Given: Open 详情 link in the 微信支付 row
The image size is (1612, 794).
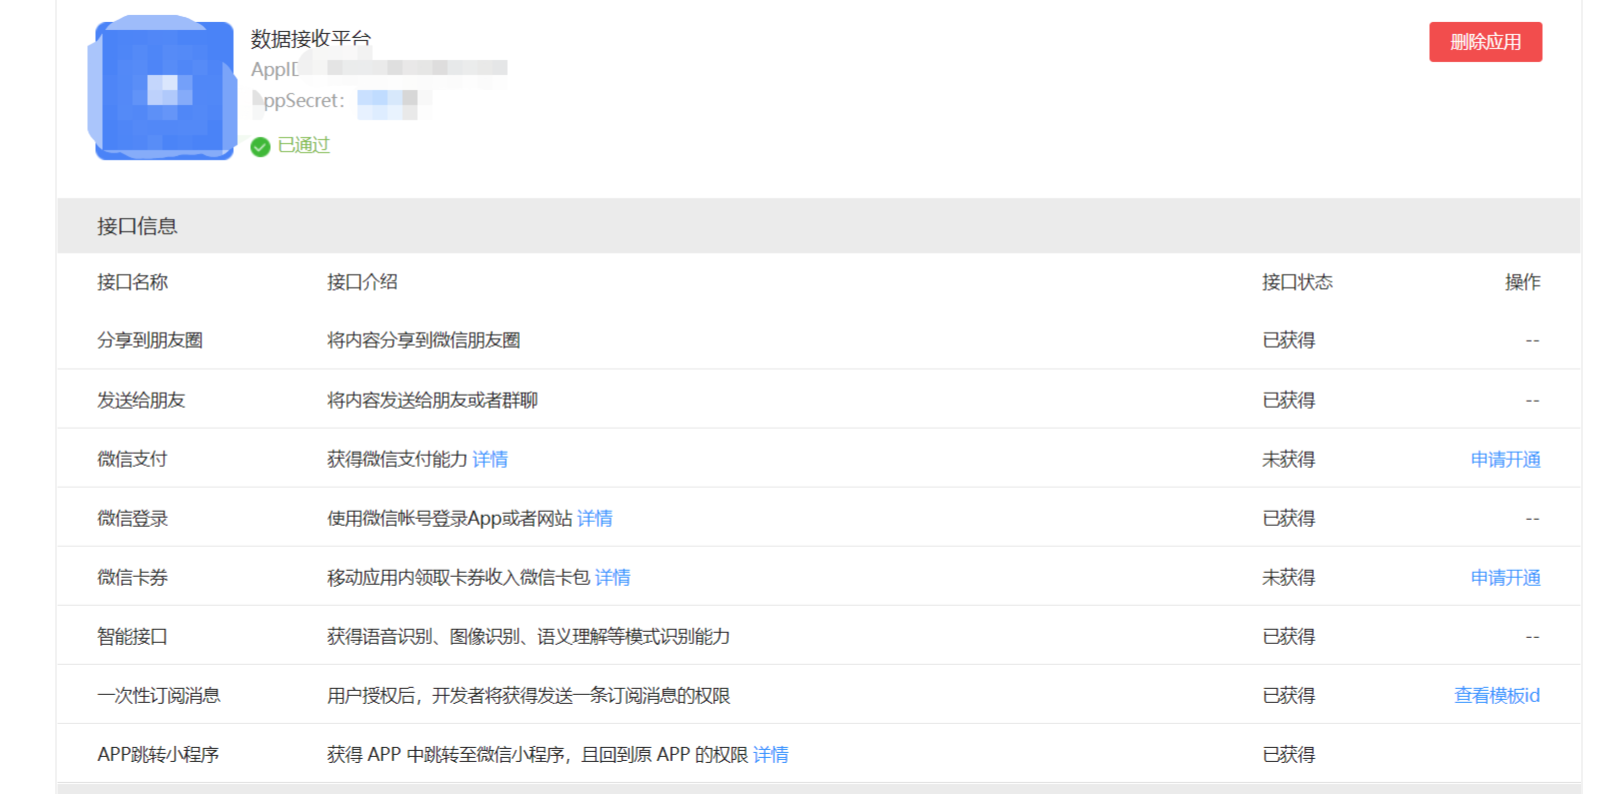Looking at the screenshot, I should (x=490, y=459).
